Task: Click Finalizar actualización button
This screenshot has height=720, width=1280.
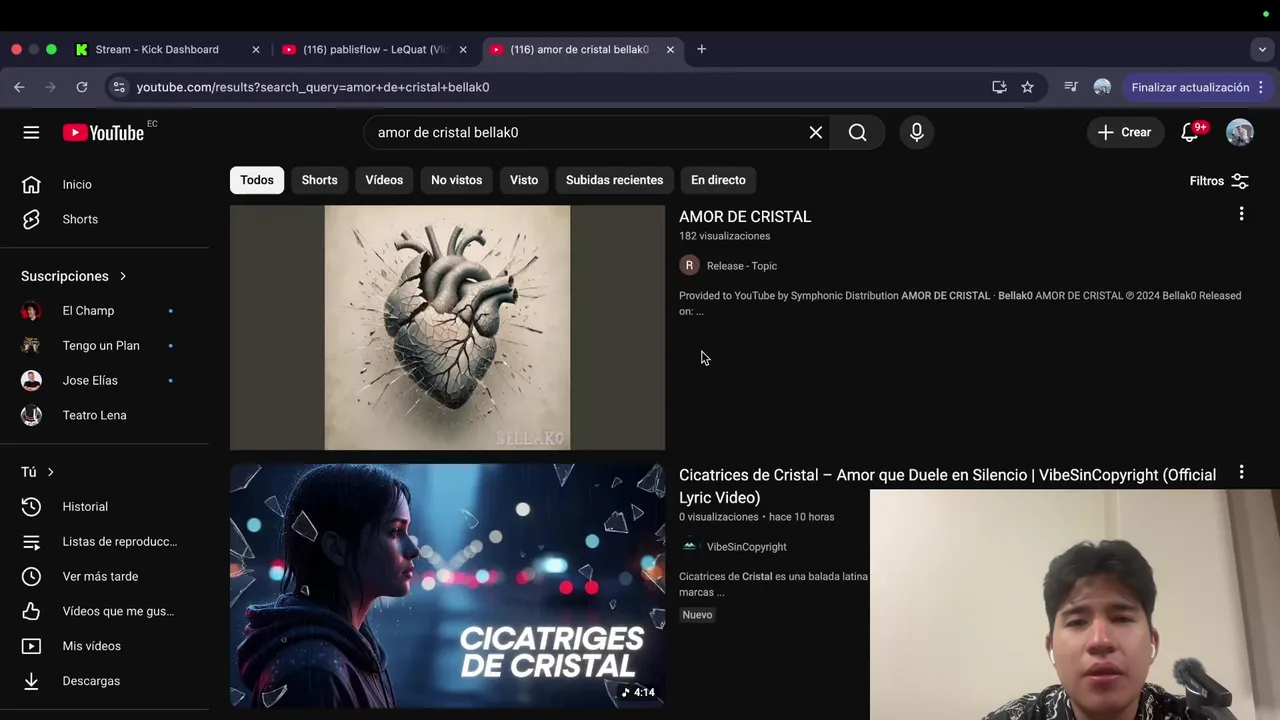Action: pos(1197,87)
